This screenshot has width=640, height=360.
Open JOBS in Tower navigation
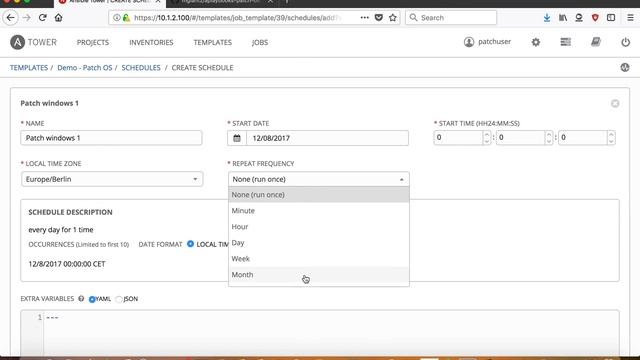260,42
